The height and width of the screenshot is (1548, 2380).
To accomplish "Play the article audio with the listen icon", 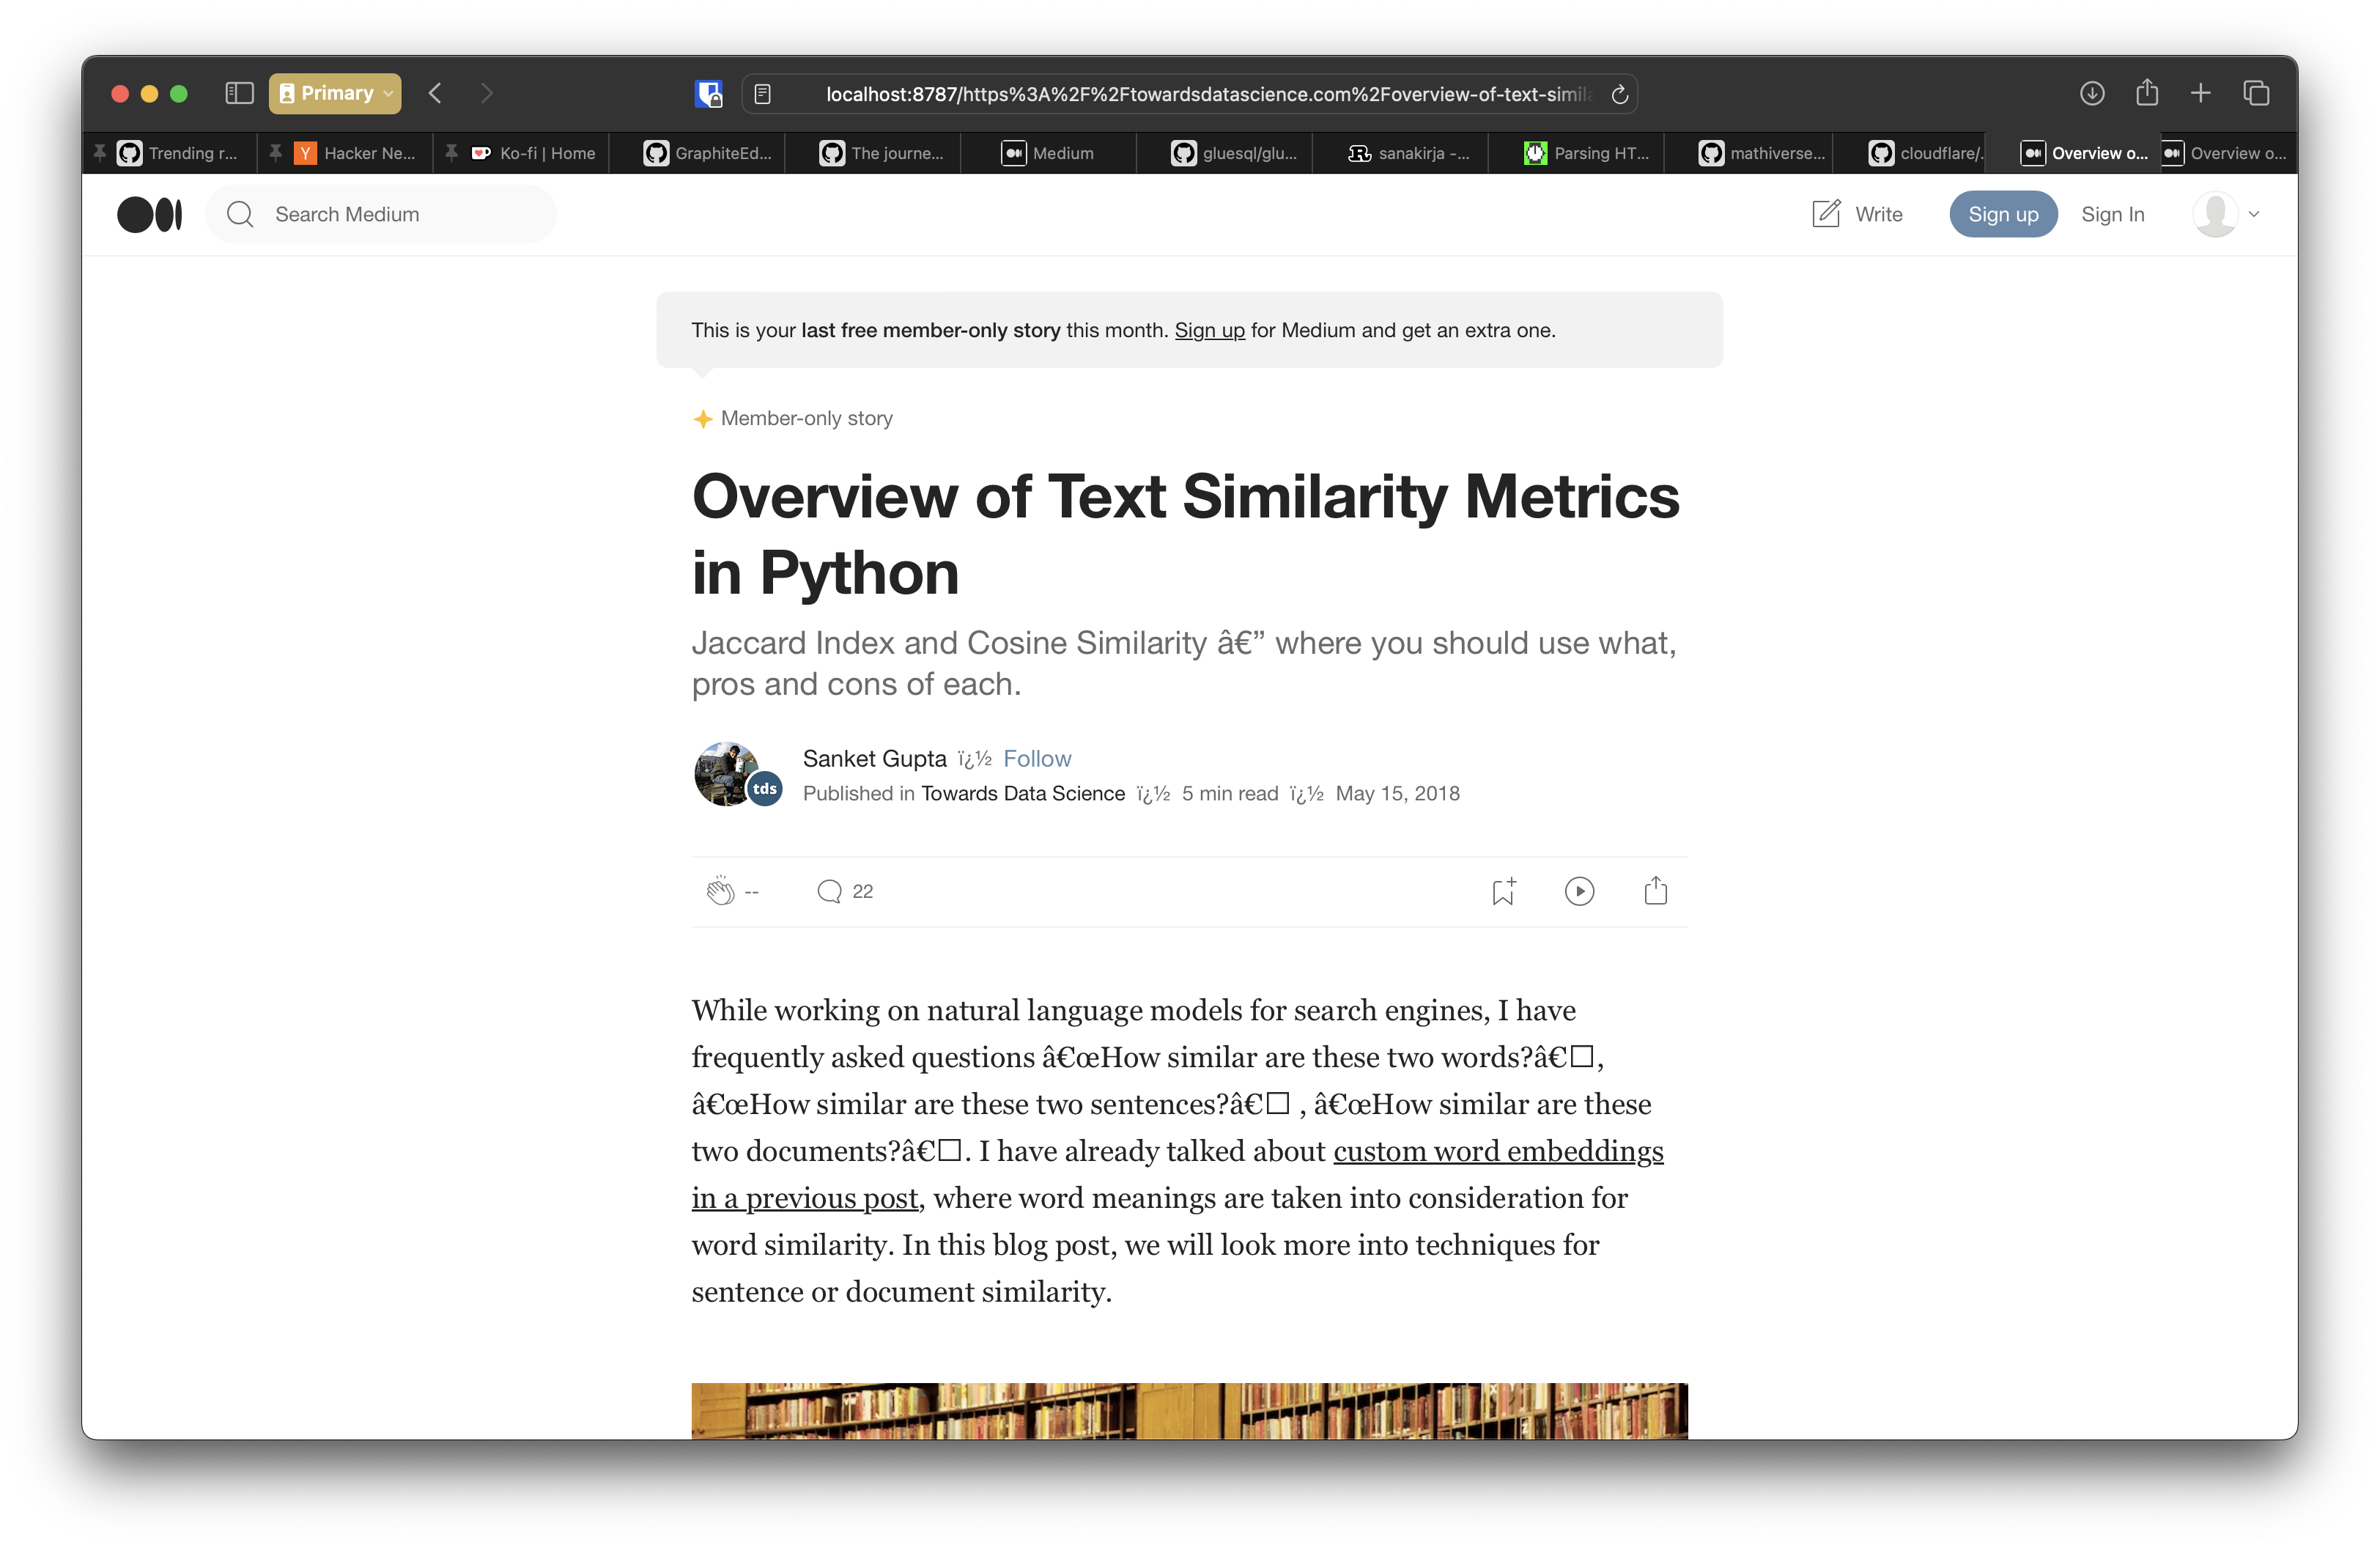I will [x=1579, y=891].
